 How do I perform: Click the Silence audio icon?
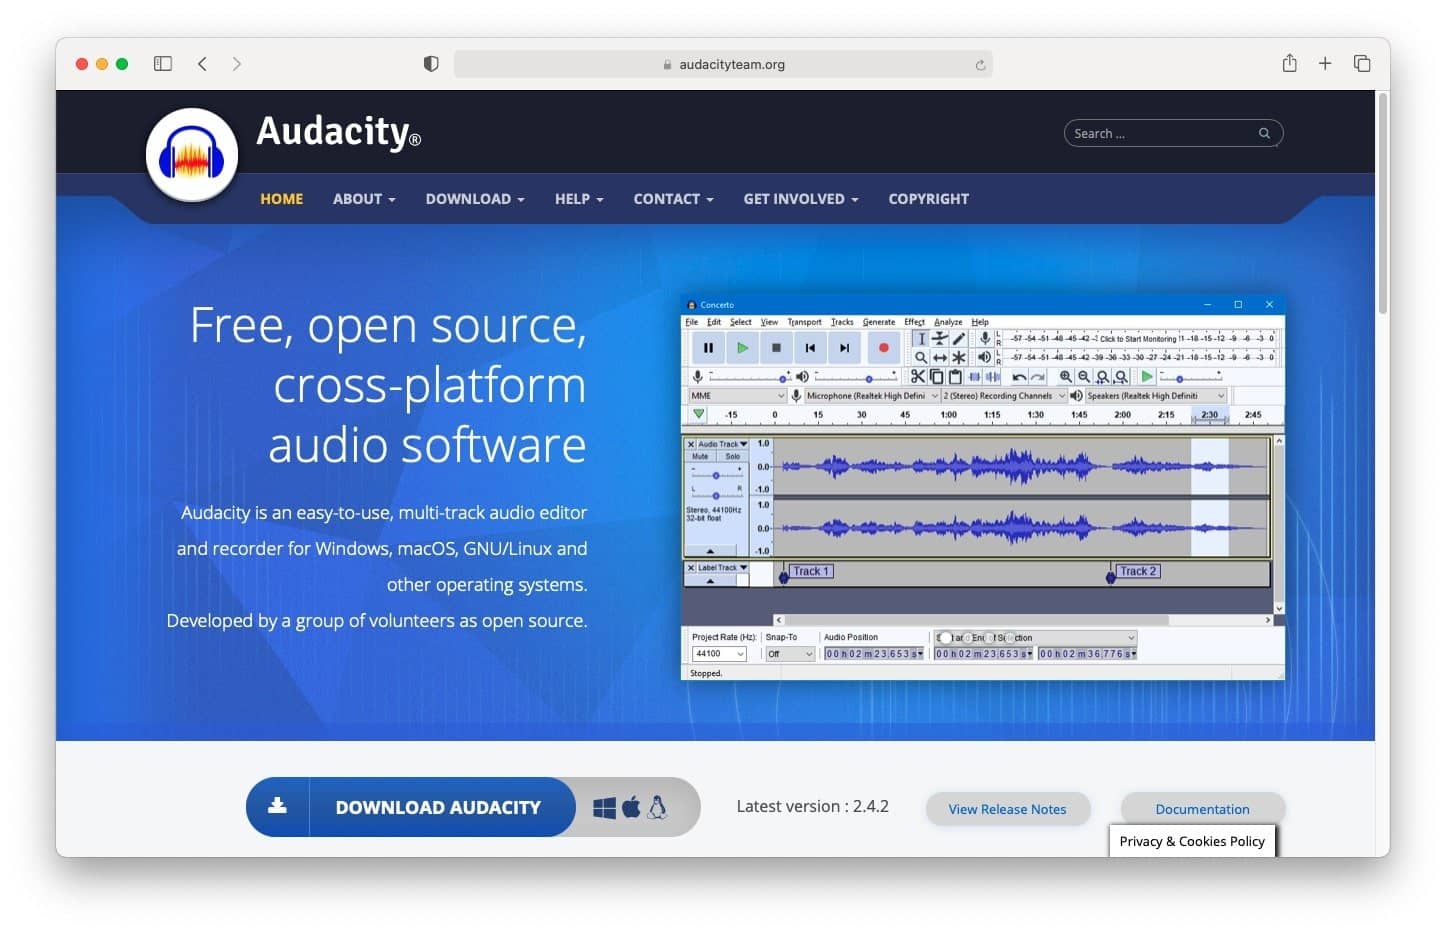pyautogui.click(x=993, y=377)
